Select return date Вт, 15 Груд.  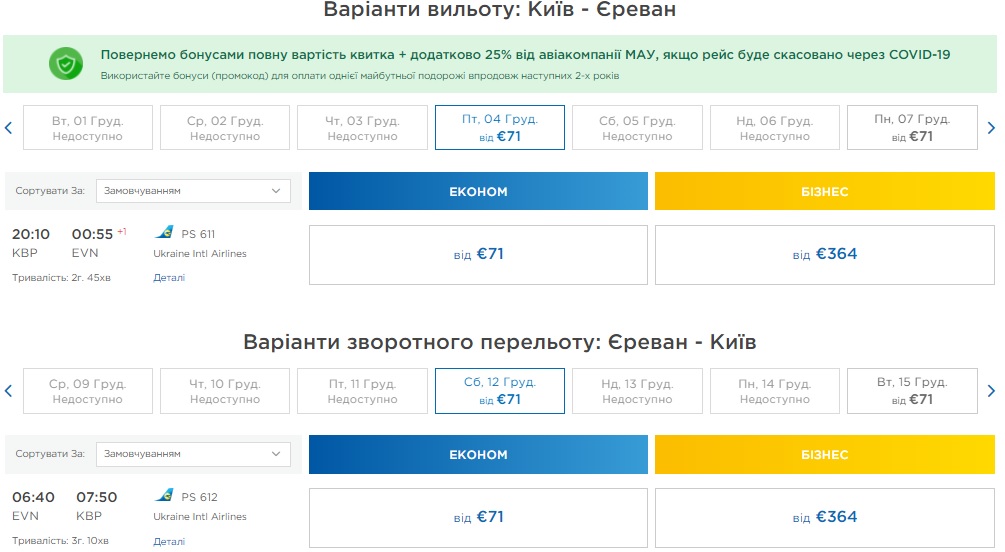point(912,390)
